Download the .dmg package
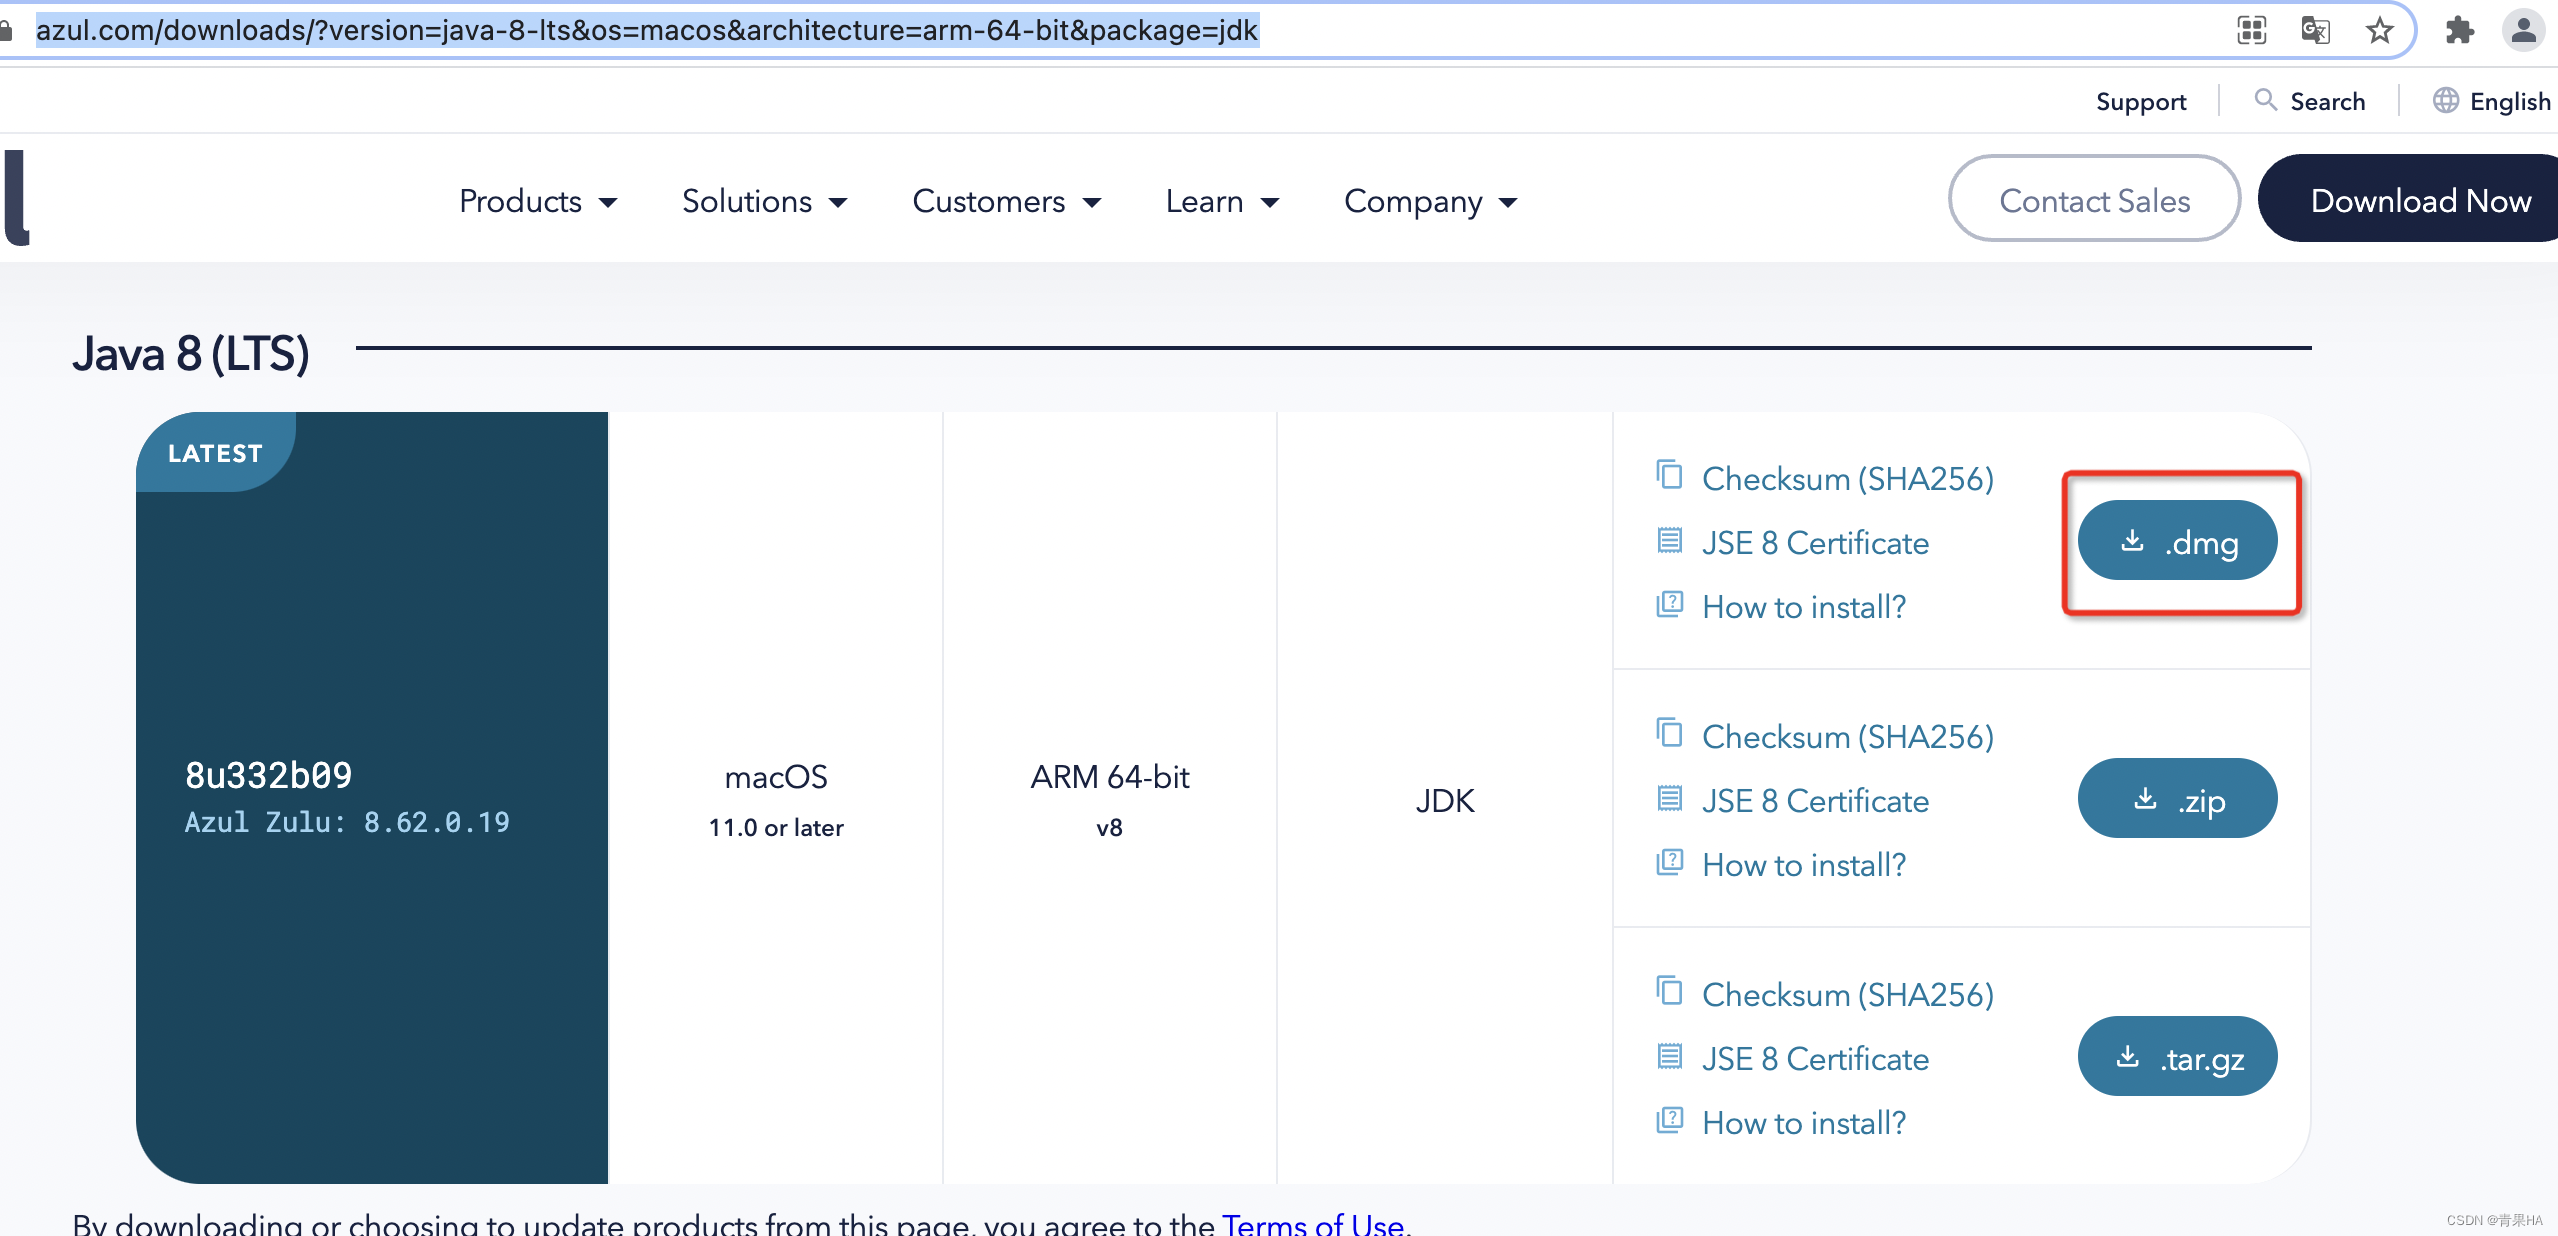Image resolution: width=2558 pixels, height=1236 pixels. pos(2177,541)
